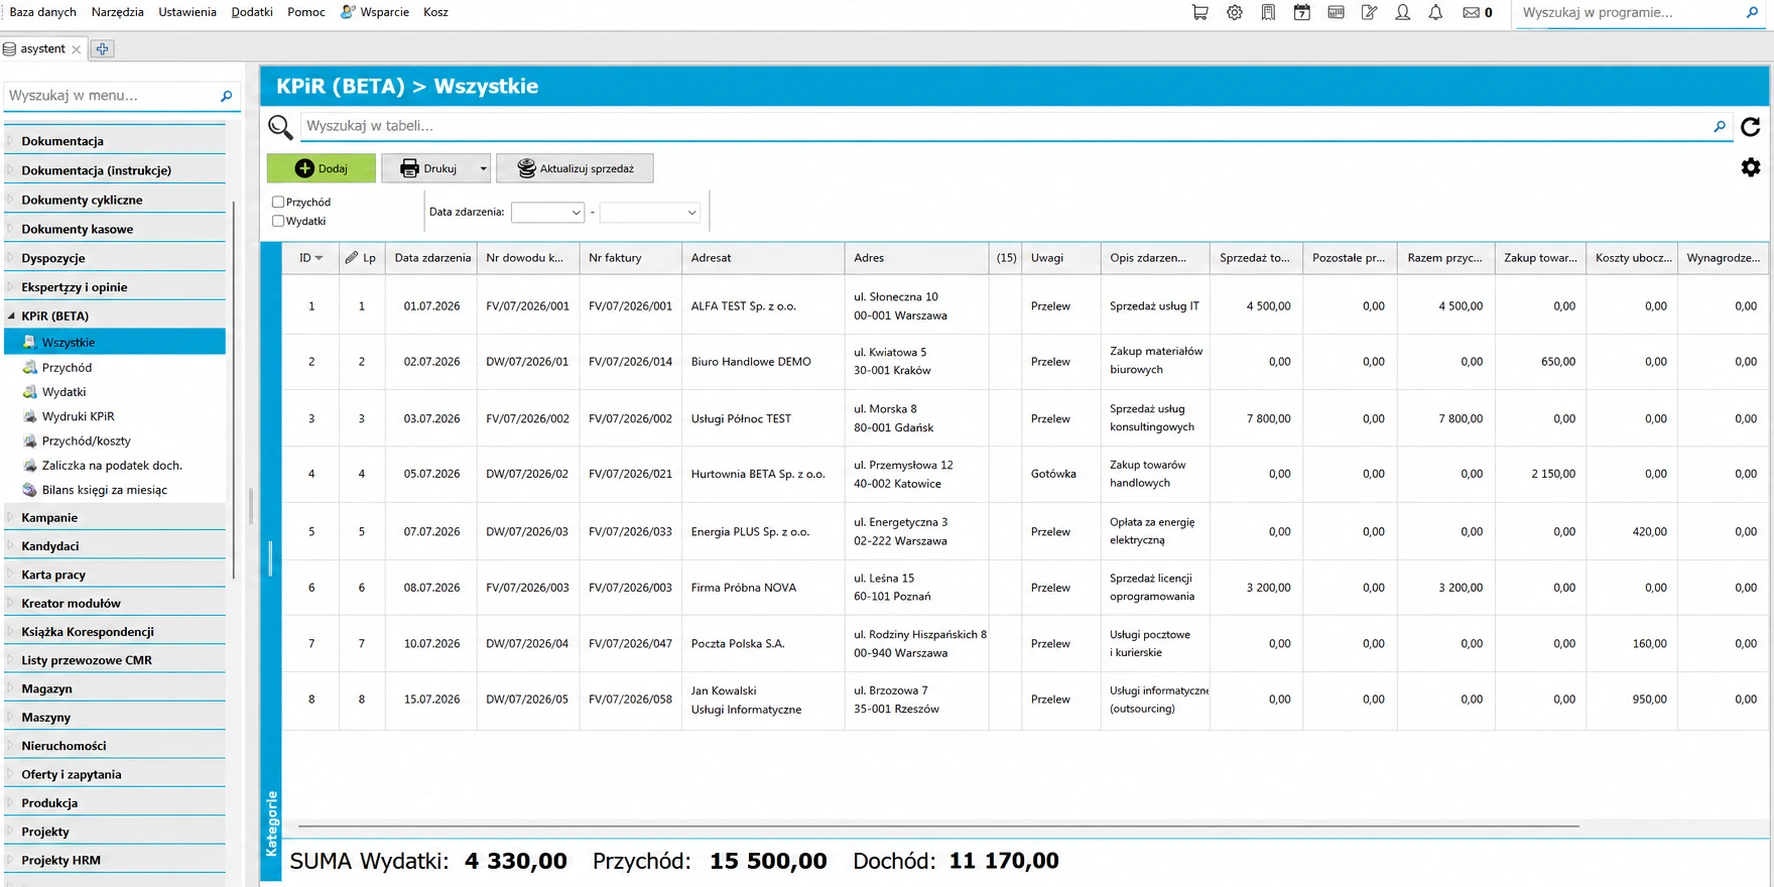Viewport: 1774px width, 887px height.
Task: Expand the Dokumenty cykliczne menu group
Action: 12,200
